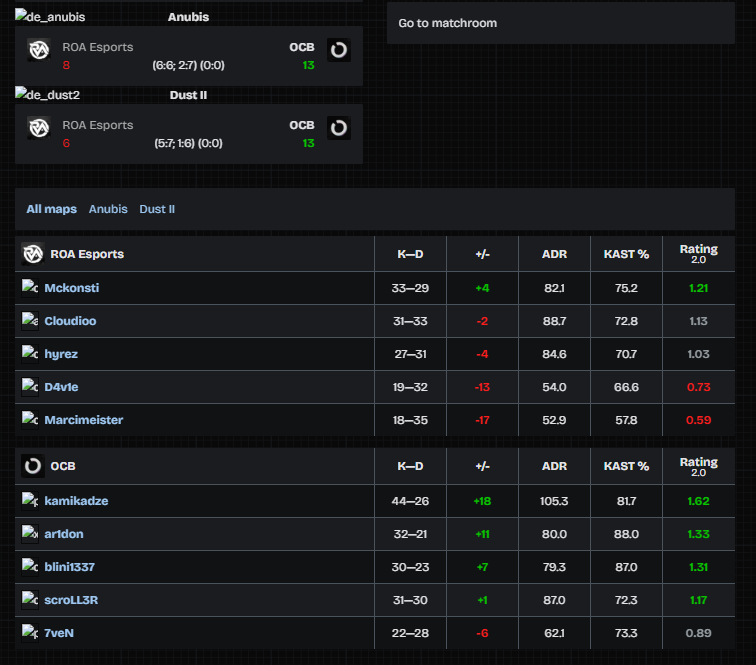Open Marcimeister player profile
Screen dimensions: 756x665
pyautogui.click(x=84, y=420)
